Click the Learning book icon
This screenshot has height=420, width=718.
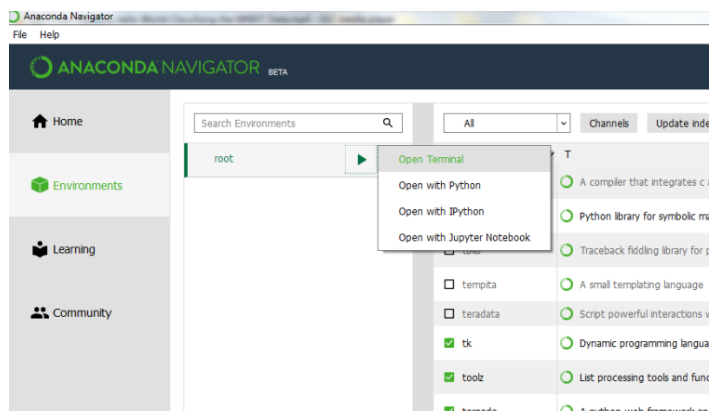(40, 249)
